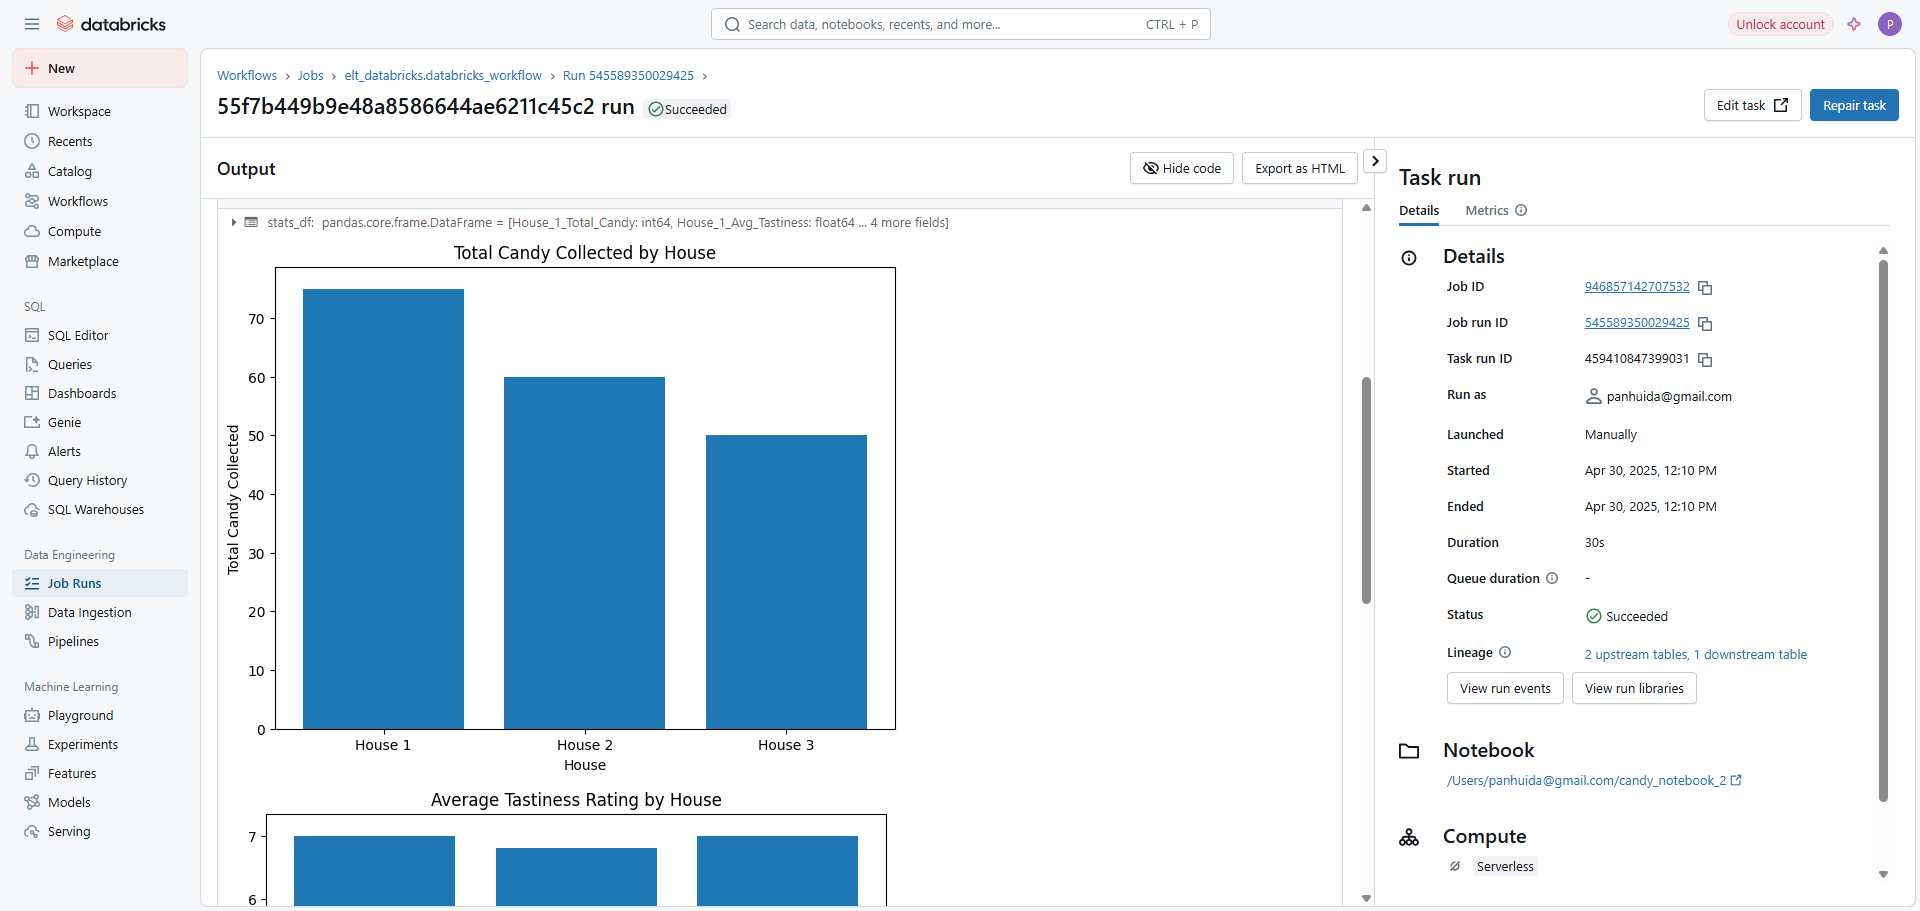This screenshot has width=1920, height=911.
Task: Open Dashboards from the sidebar
Action: pos(100,393)
